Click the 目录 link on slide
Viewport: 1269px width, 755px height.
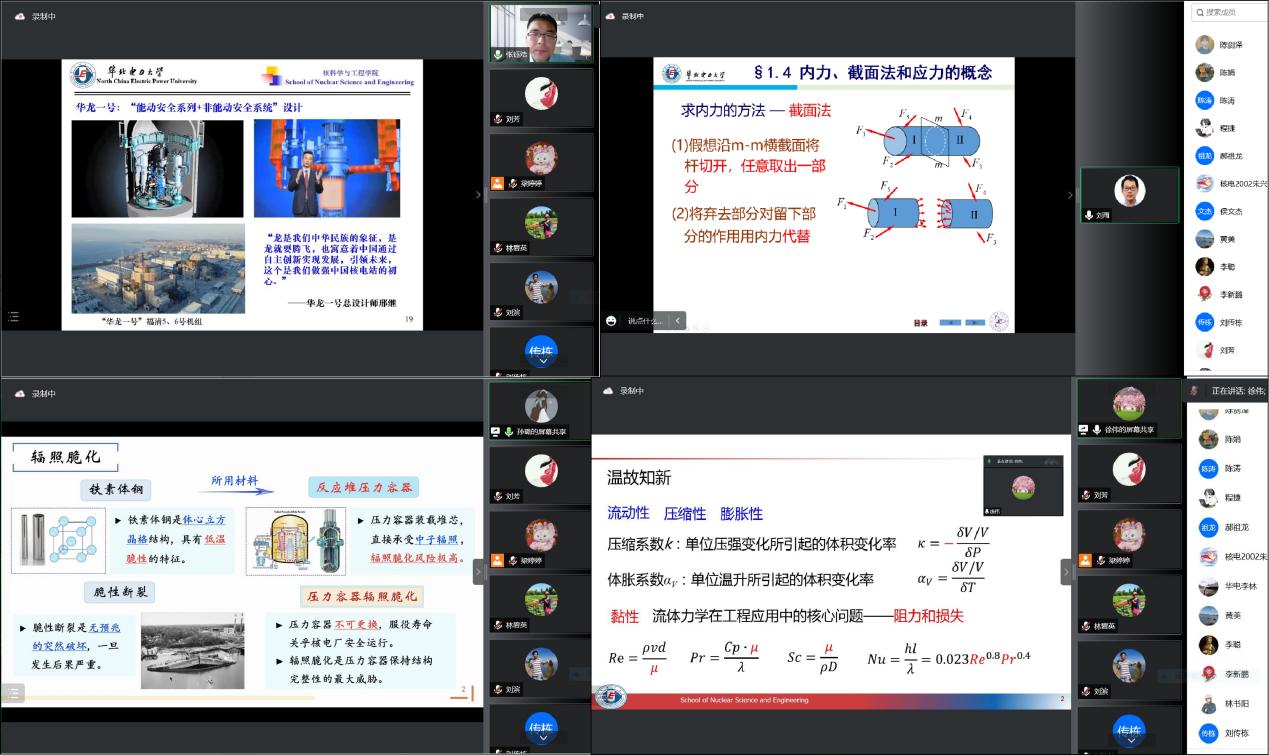(x=920, y=322)
